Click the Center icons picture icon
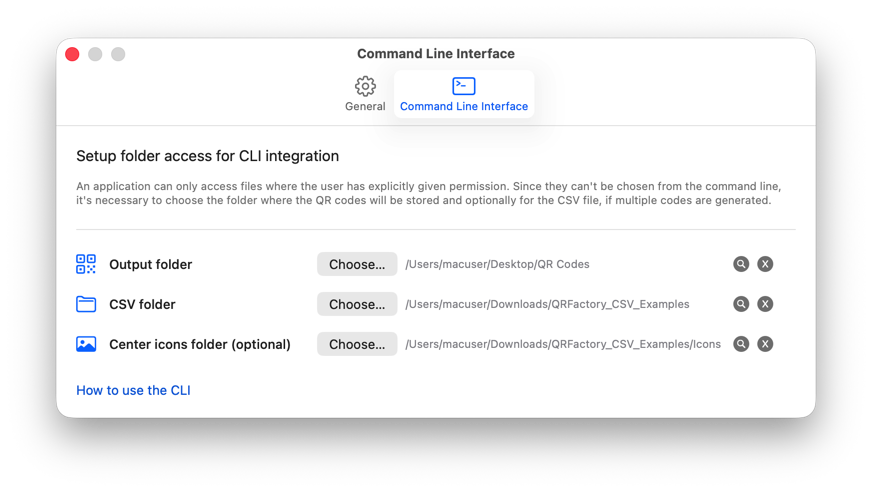Image resolution: width=872 pixels, height=492 pixels. click(86, 344)
